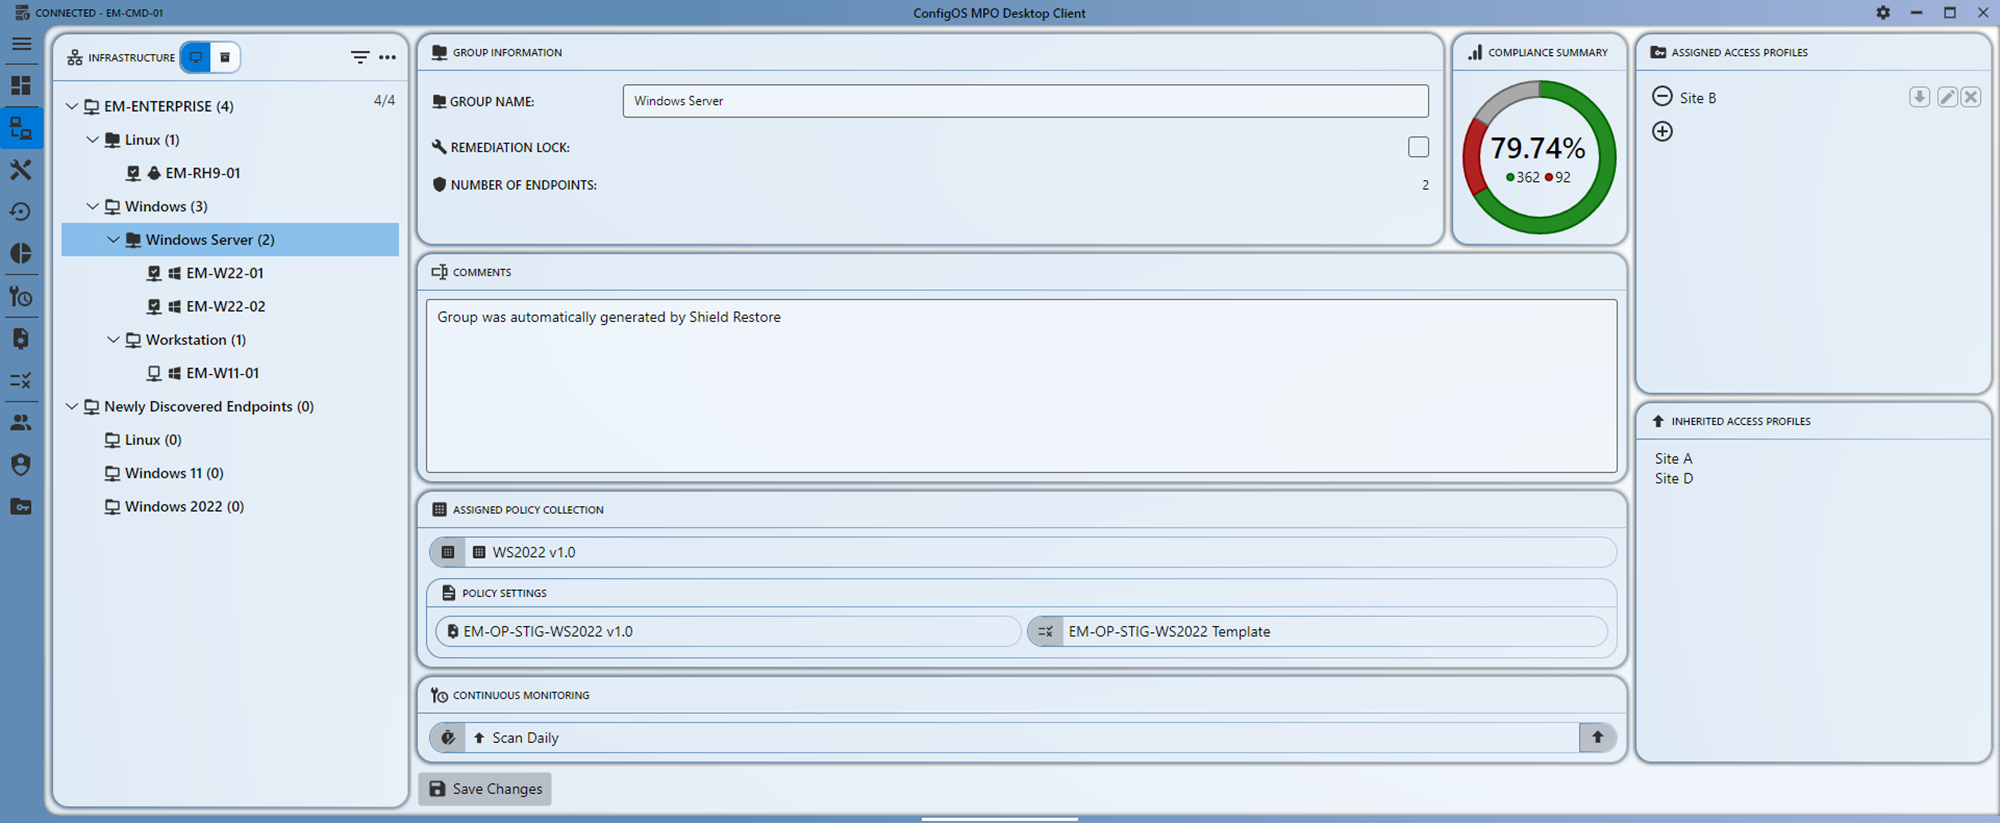Edit the Site B access profile
This screenshot has height=823, width=2000.
coord(1947,97)
